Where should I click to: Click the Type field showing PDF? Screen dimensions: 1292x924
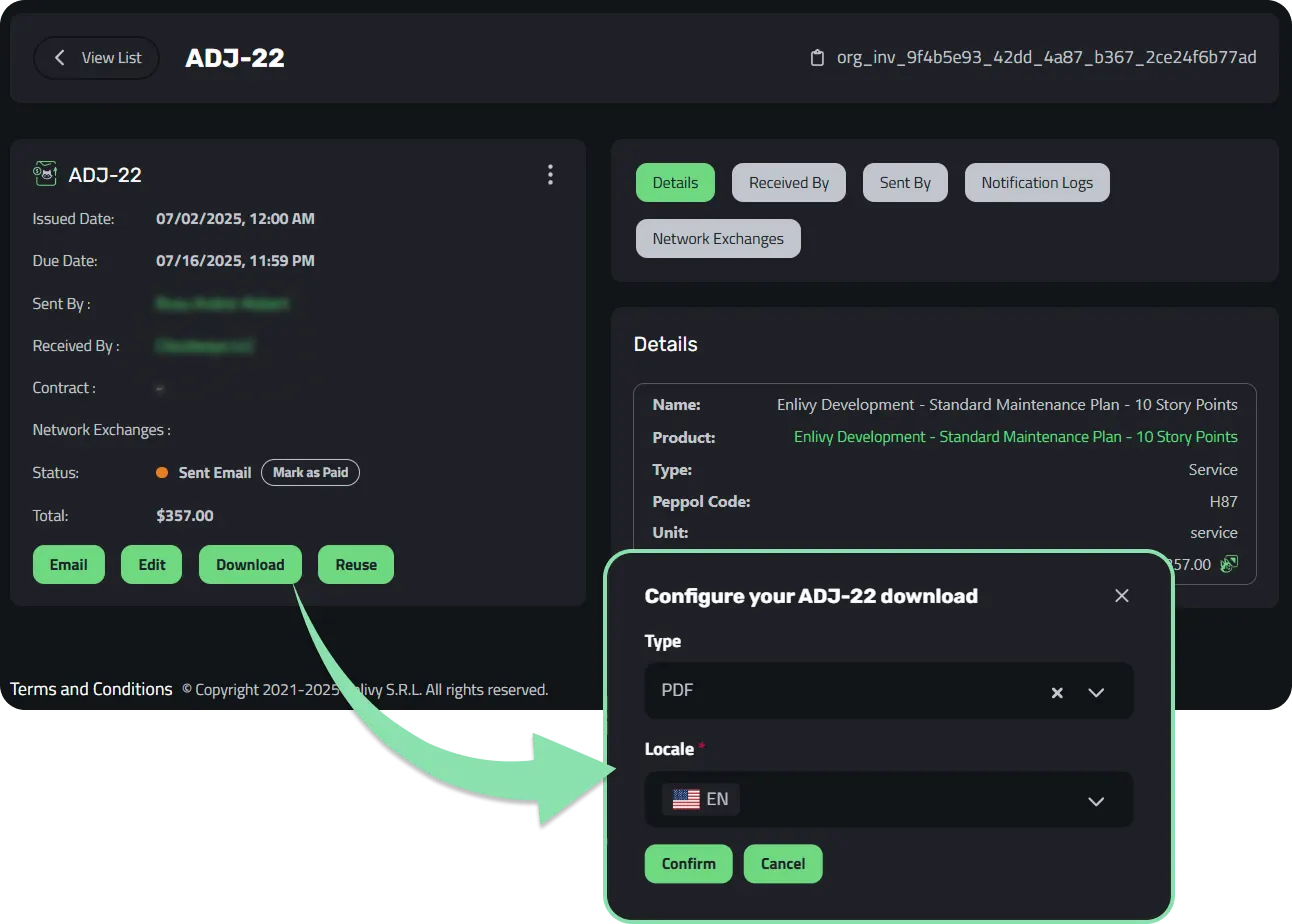(x=889, y=691)
